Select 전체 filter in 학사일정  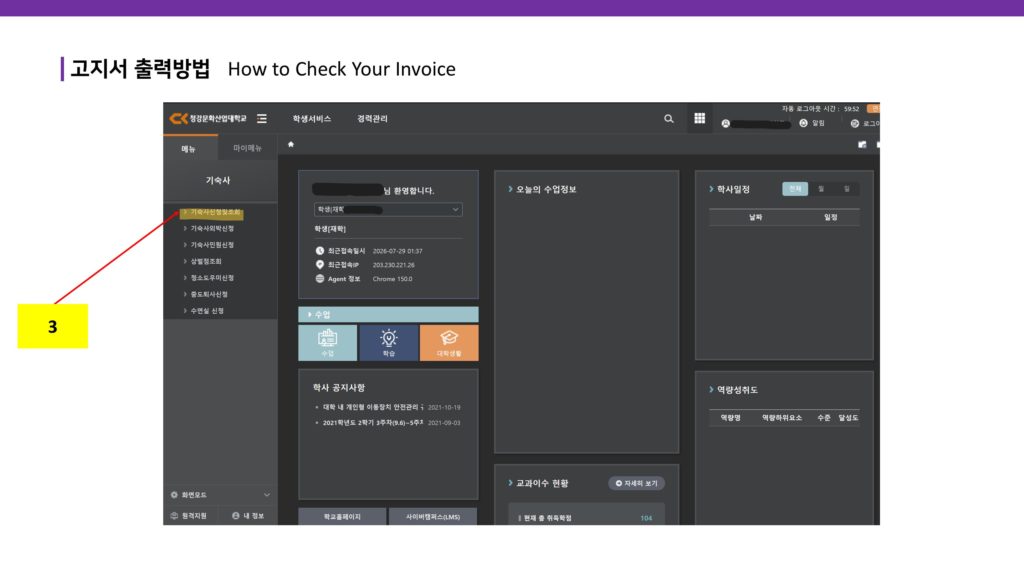[795, 189]
